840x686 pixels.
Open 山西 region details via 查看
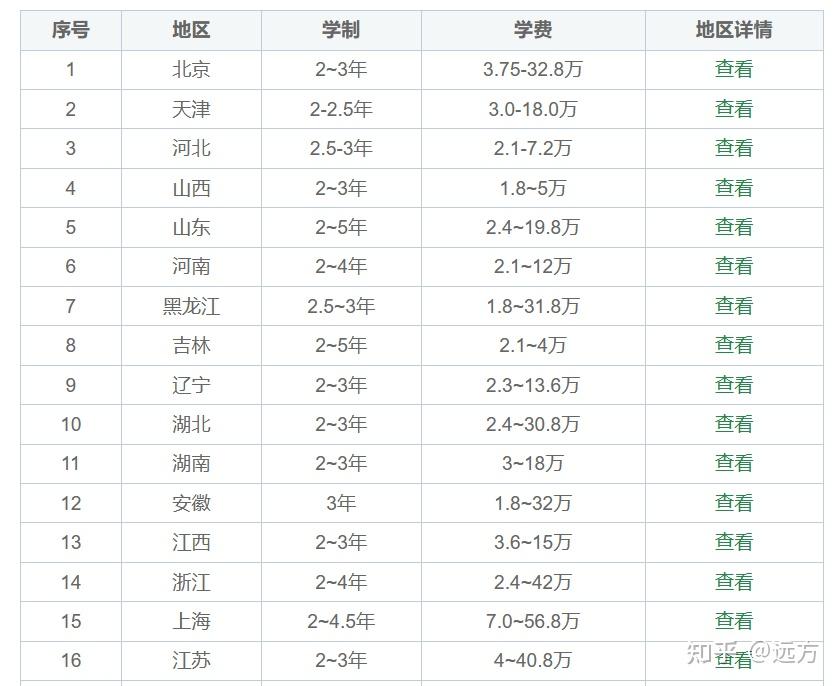click(x=733, y=188)
